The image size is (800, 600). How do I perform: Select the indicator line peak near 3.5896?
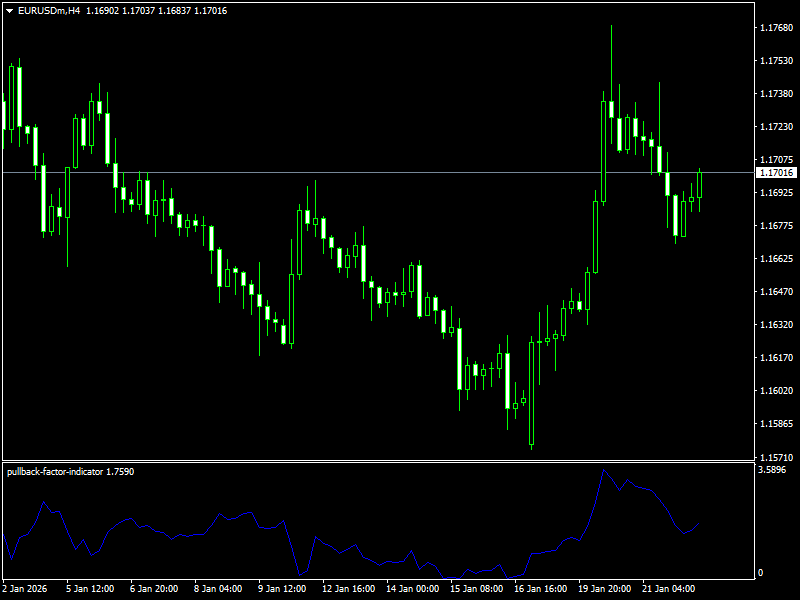[604, 470]
